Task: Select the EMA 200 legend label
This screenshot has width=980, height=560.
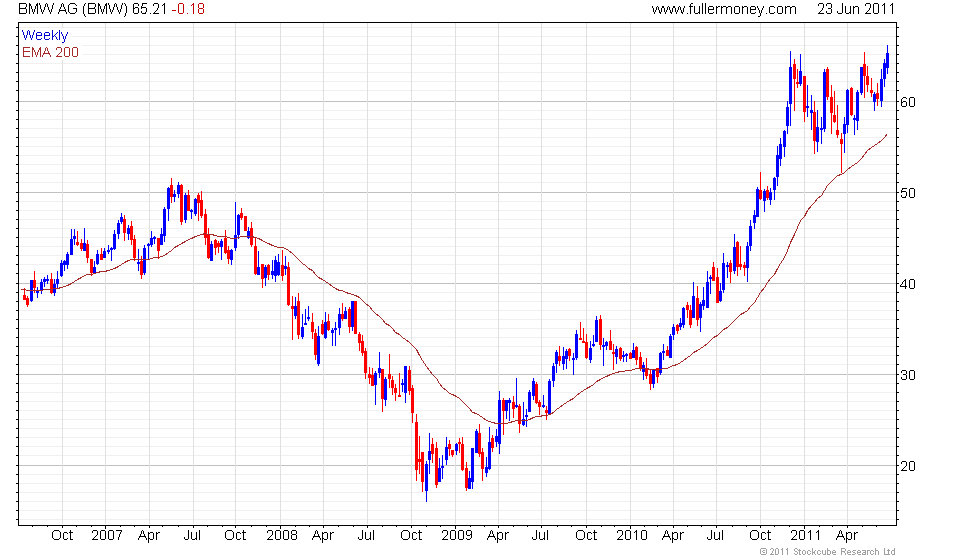Action: [51, 52]
